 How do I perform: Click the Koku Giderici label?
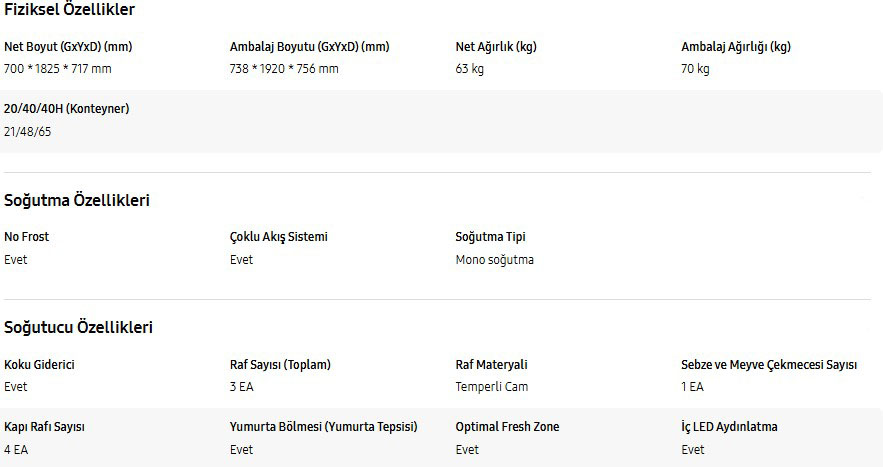click(x=39, y=364)
